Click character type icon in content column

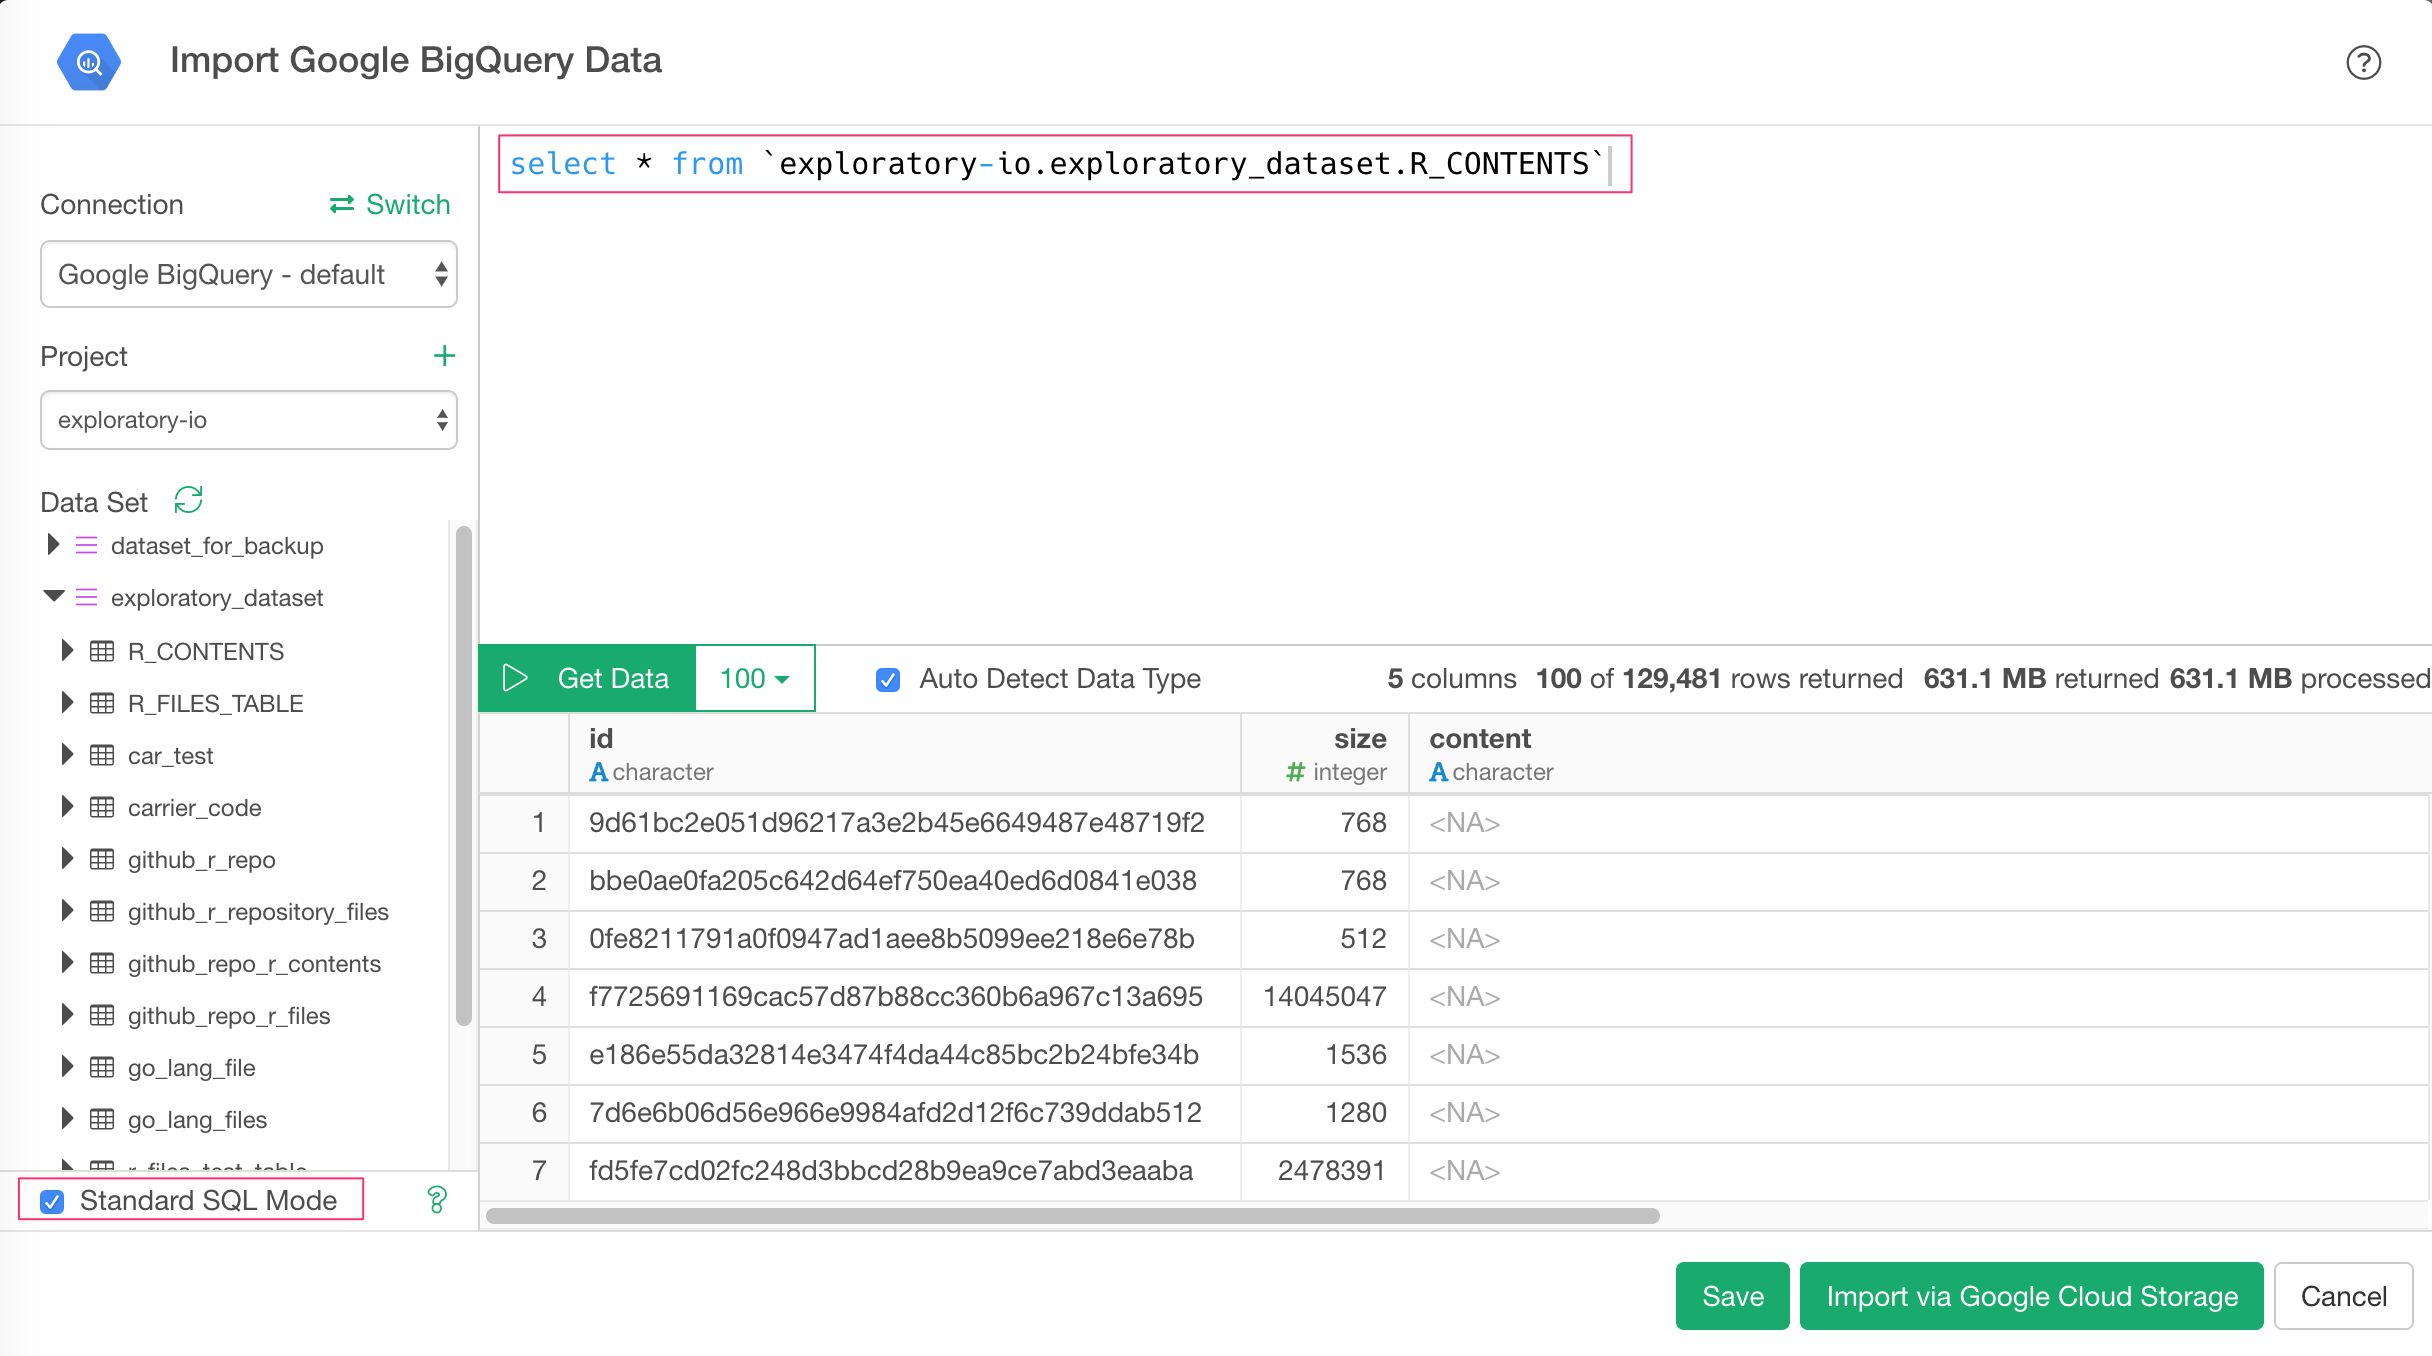(1439, 772)
